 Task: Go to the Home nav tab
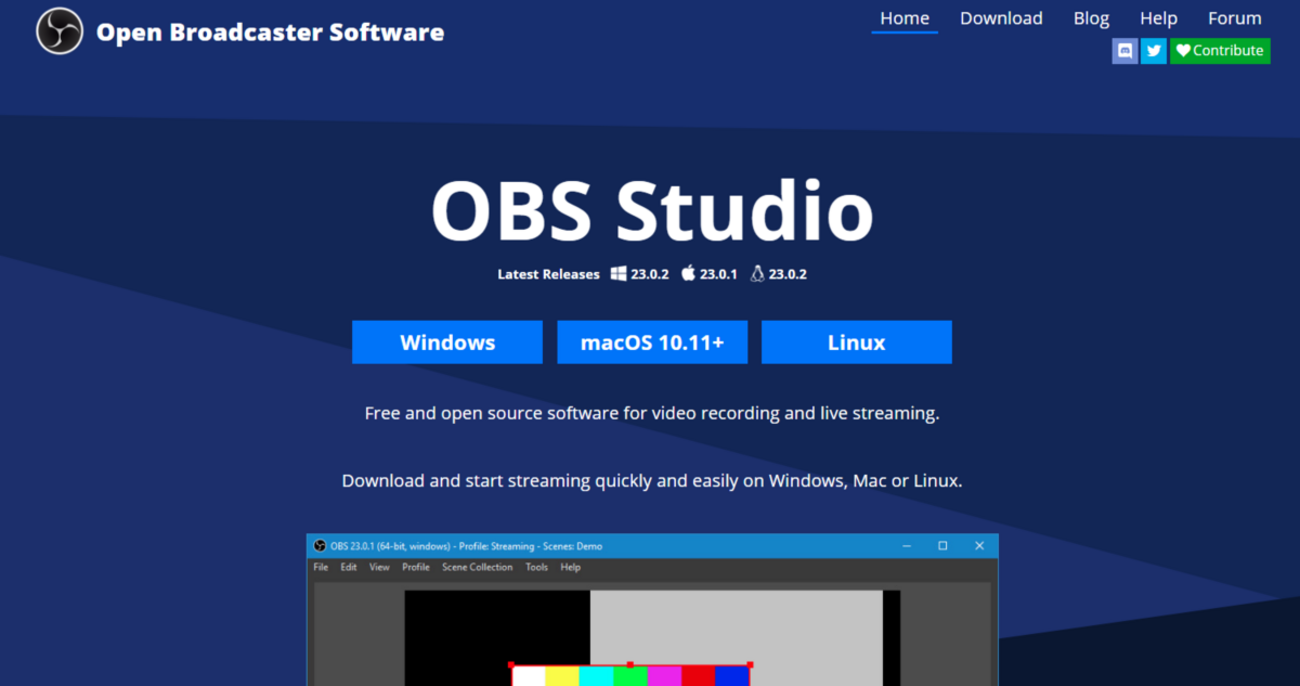click(904, 18)
